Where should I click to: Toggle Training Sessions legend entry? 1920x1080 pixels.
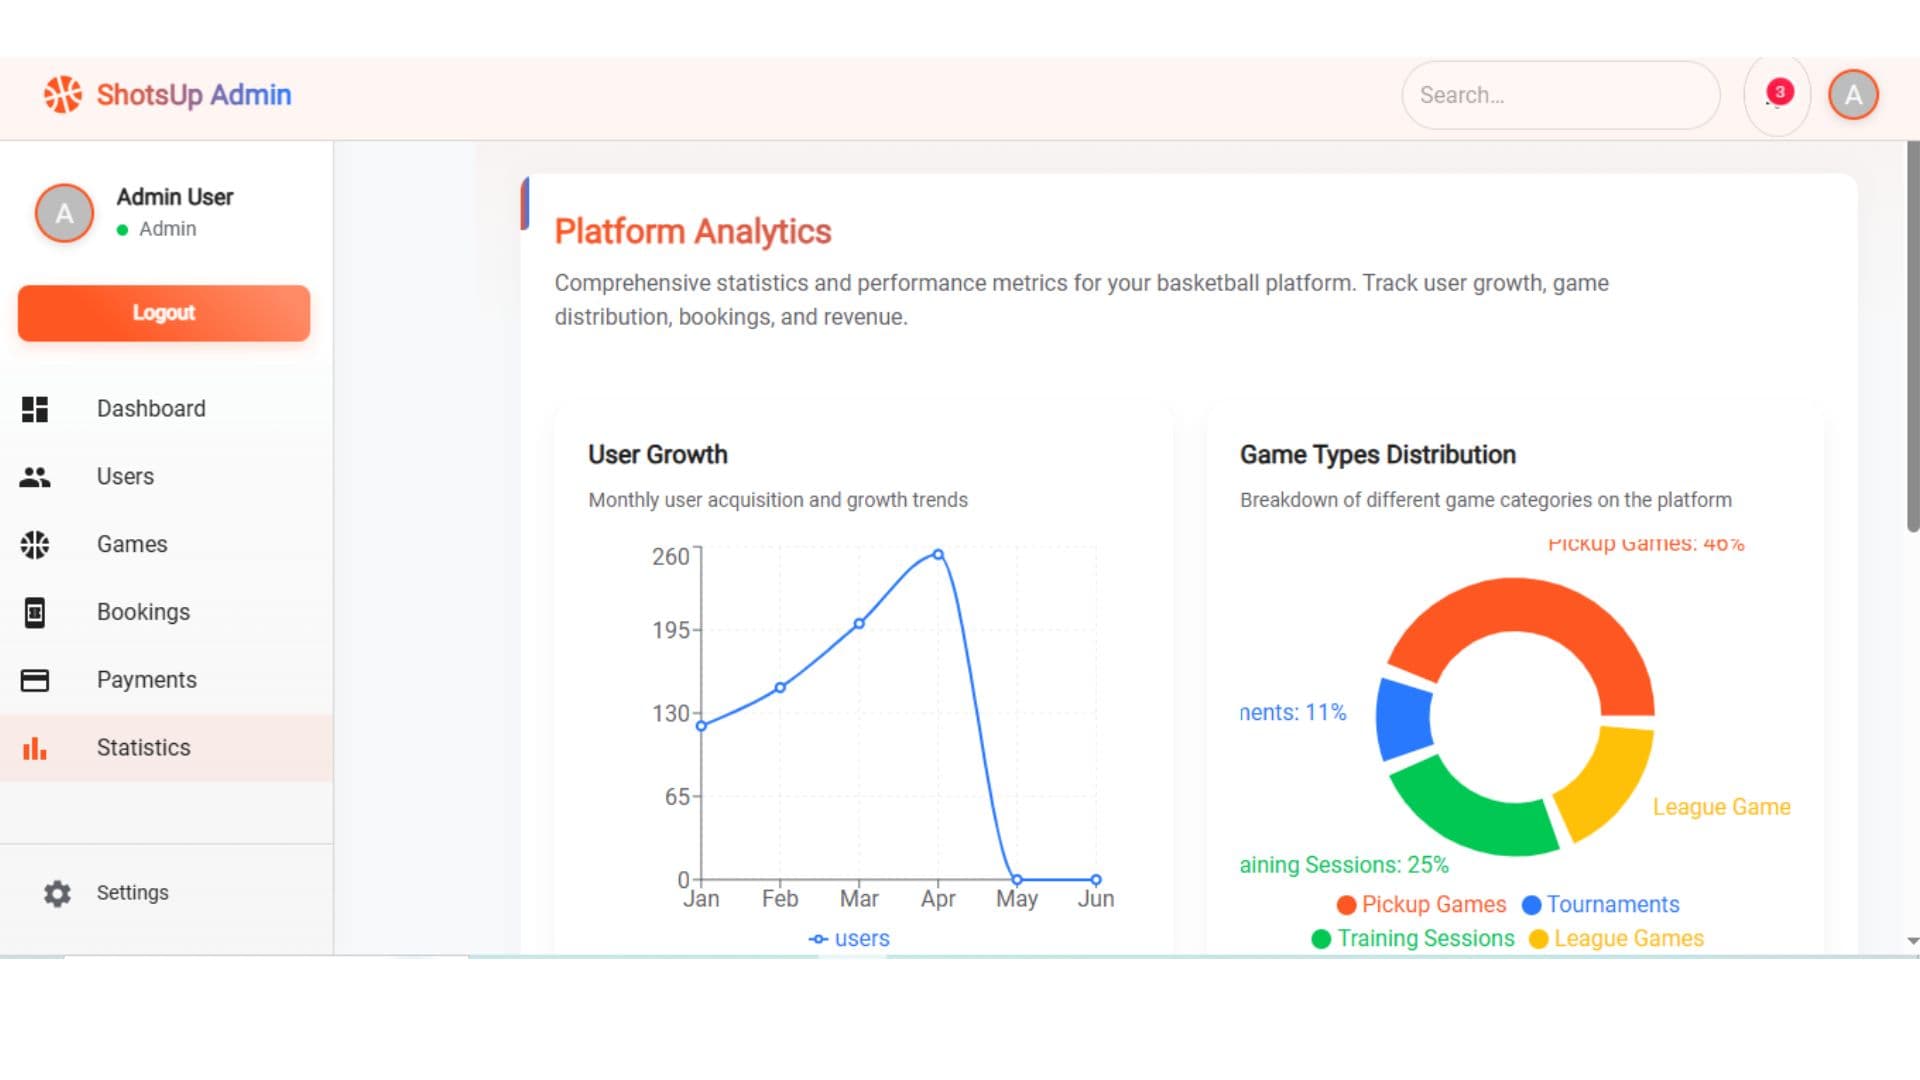[1414, 938]
